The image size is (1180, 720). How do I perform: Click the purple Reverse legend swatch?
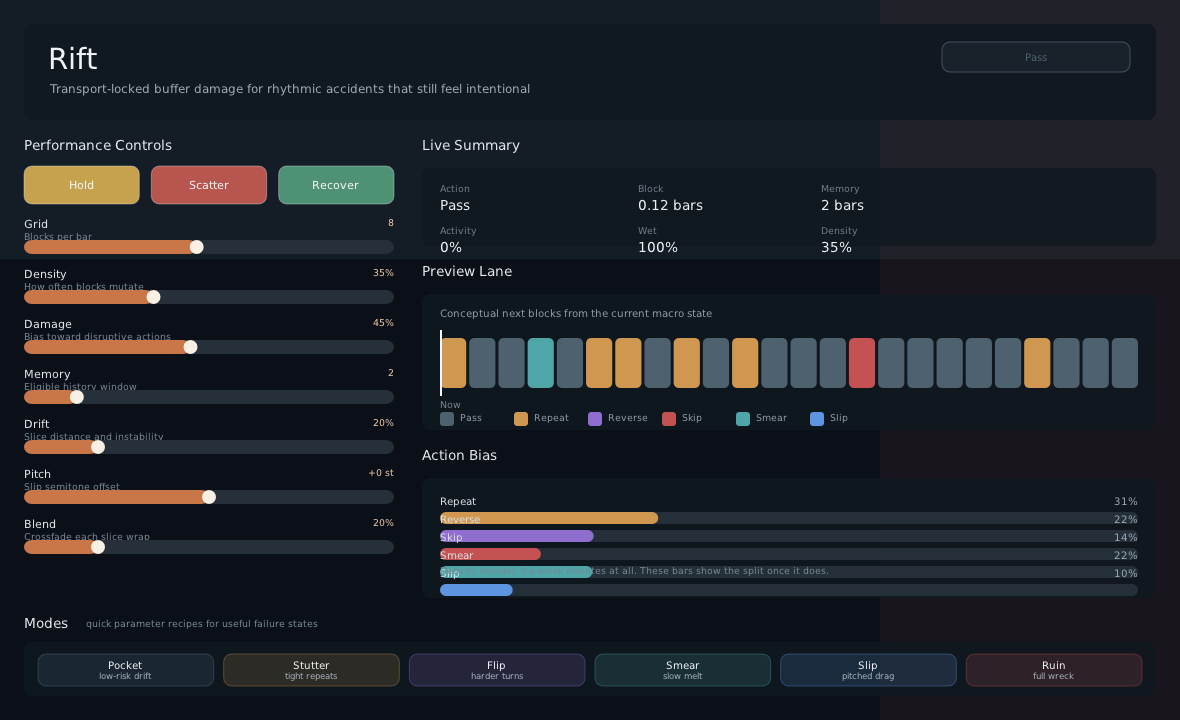pyautogui.click(x=595, y=419)
